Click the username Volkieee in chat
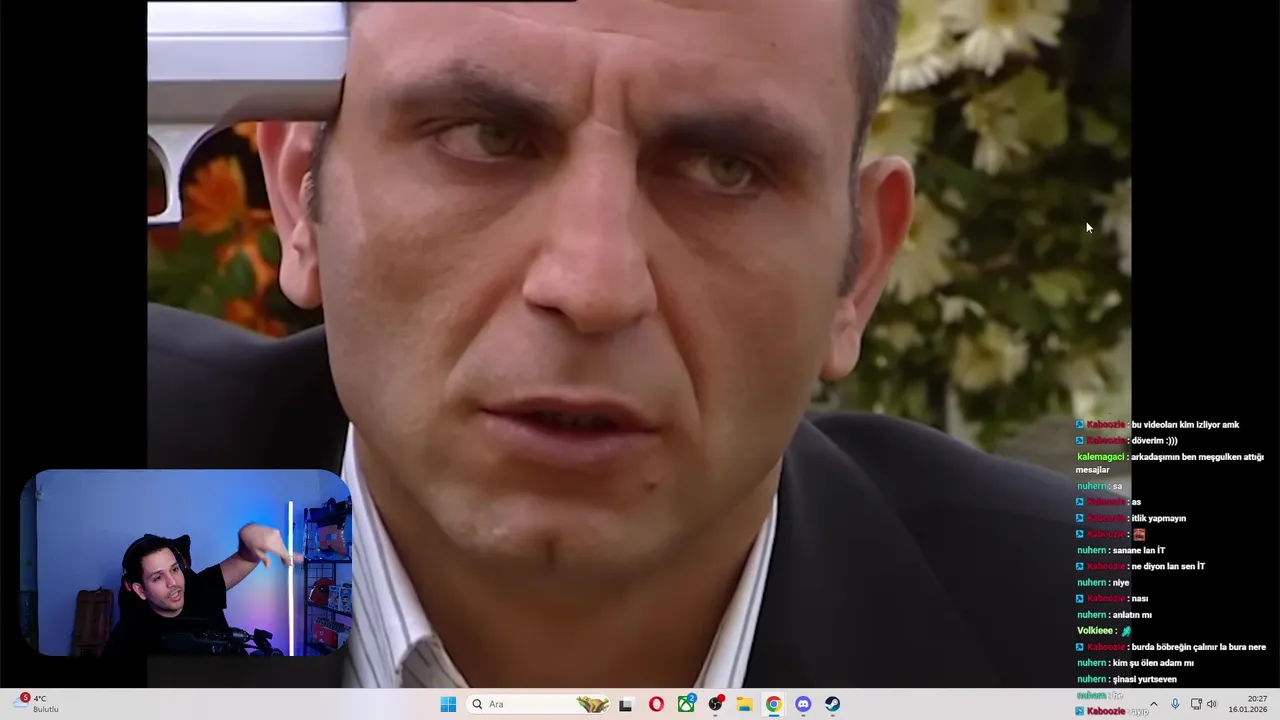 click(x=1095, y=630)
